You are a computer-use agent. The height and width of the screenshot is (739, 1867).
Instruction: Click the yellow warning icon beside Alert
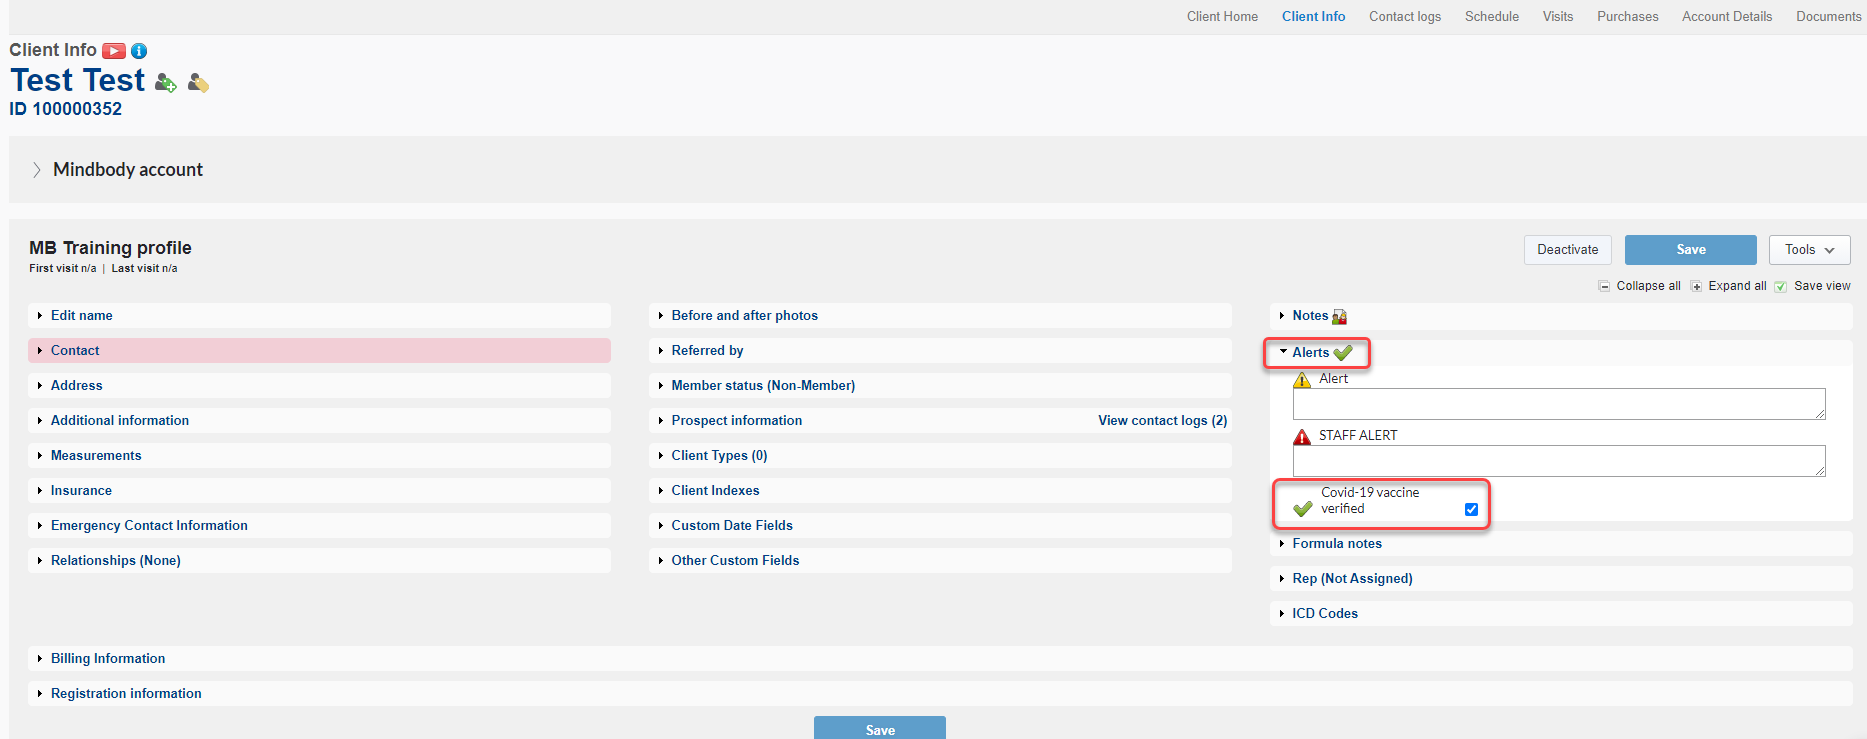pos(1302,380)
